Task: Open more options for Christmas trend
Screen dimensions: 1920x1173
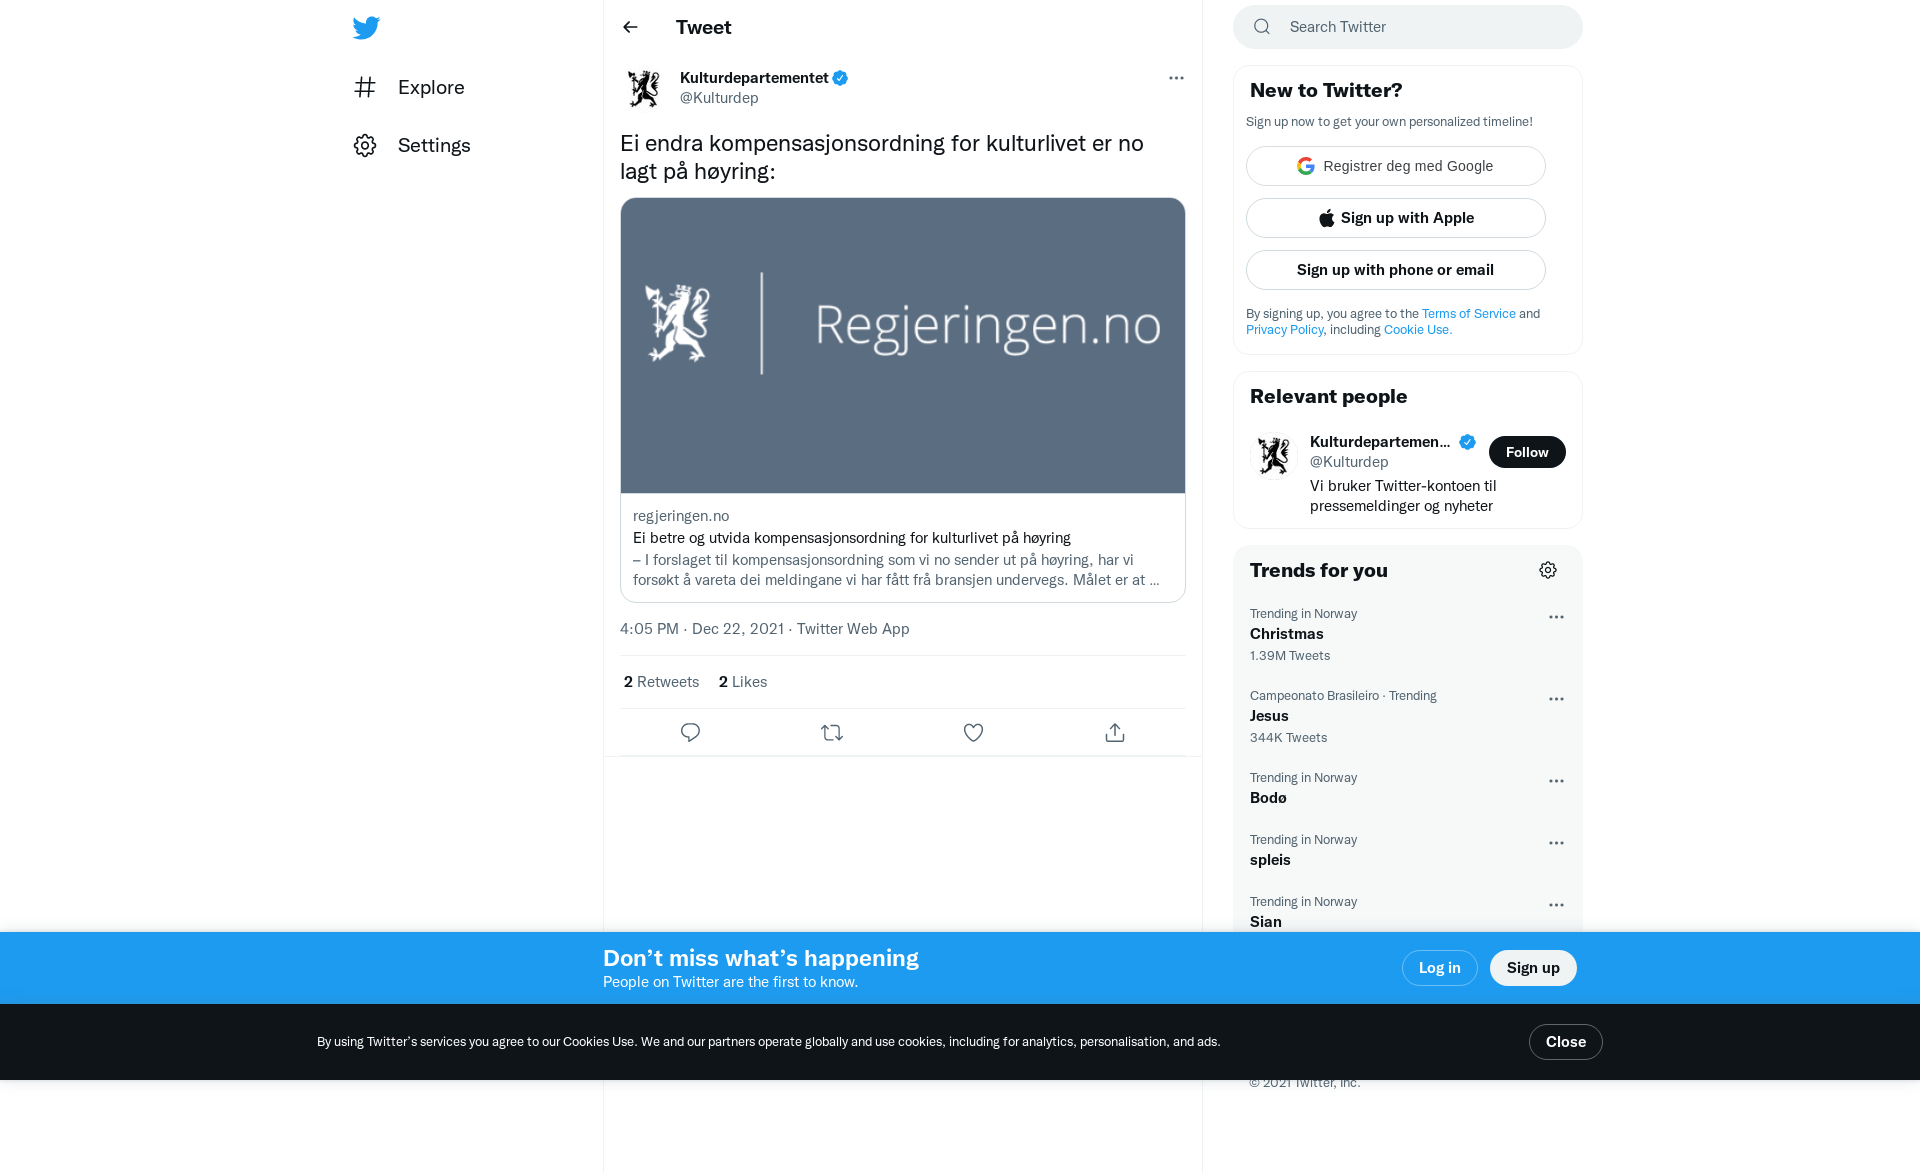Action: click(1556, 617)
